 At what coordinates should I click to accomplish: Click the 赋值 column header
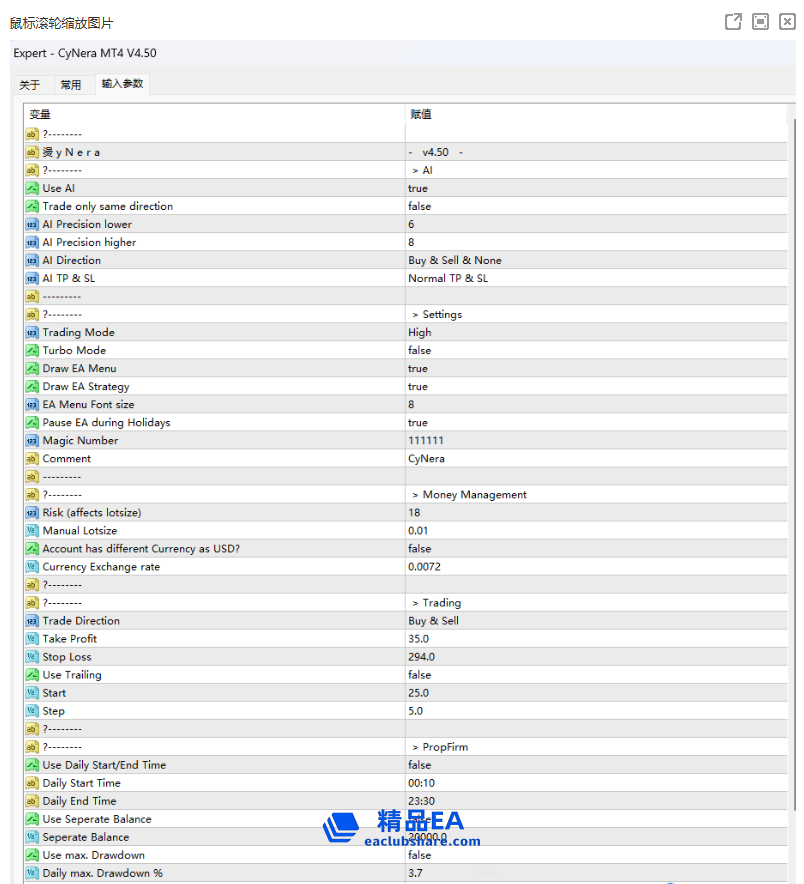(421, 114)
